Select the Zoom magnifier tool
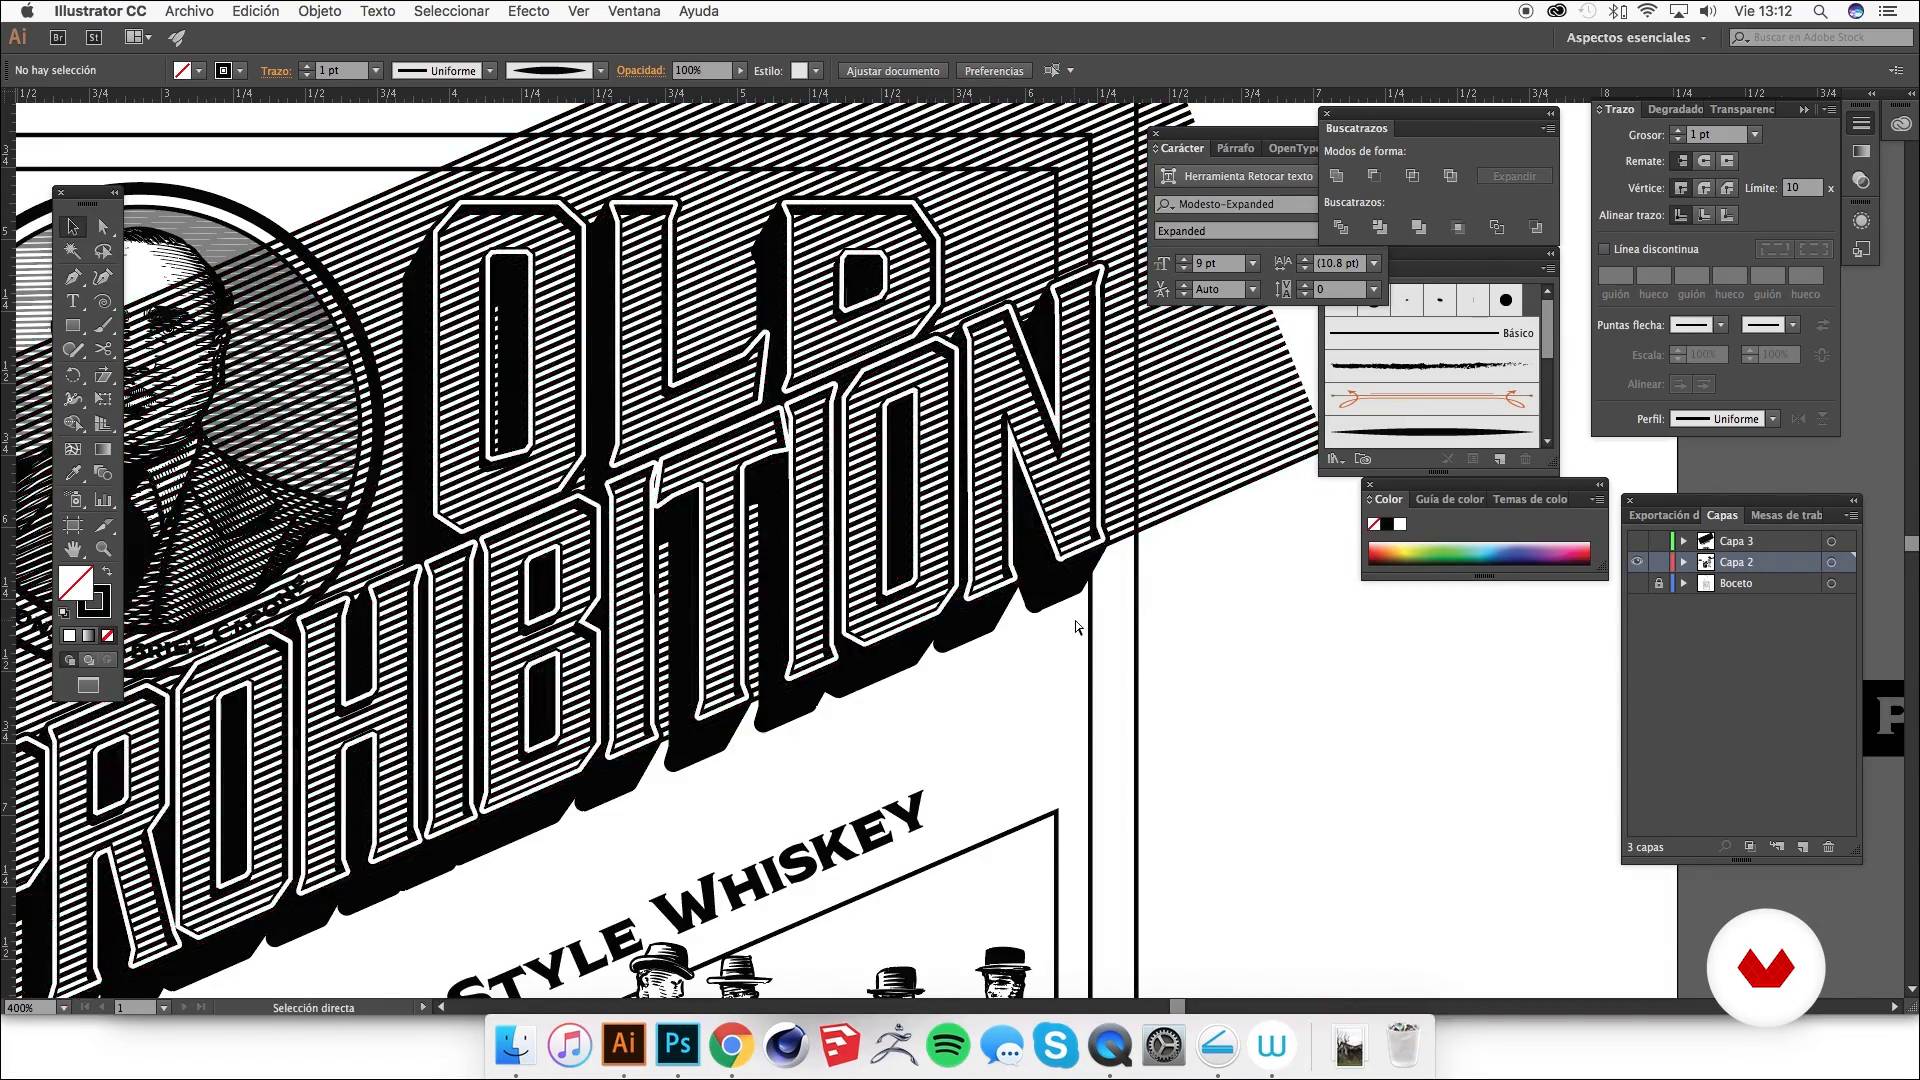This screenshot has width=1920, height=1080. [x=103, y=549]
